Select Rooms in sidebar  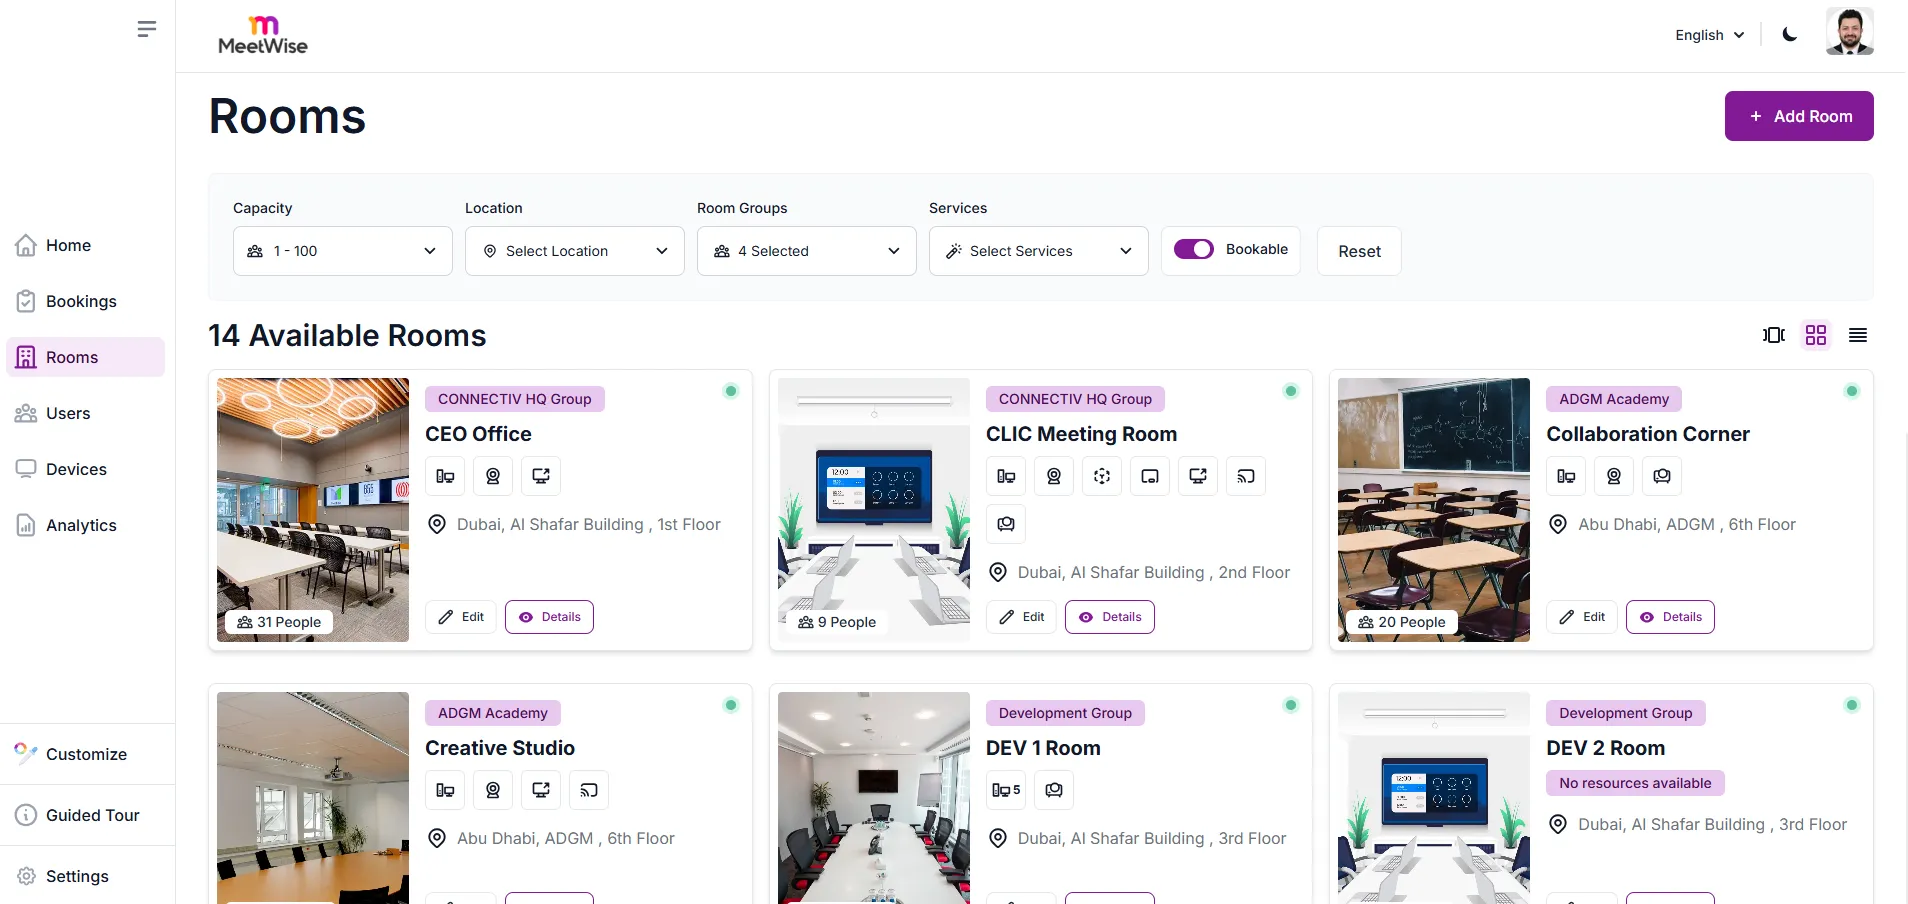[85, 357]
